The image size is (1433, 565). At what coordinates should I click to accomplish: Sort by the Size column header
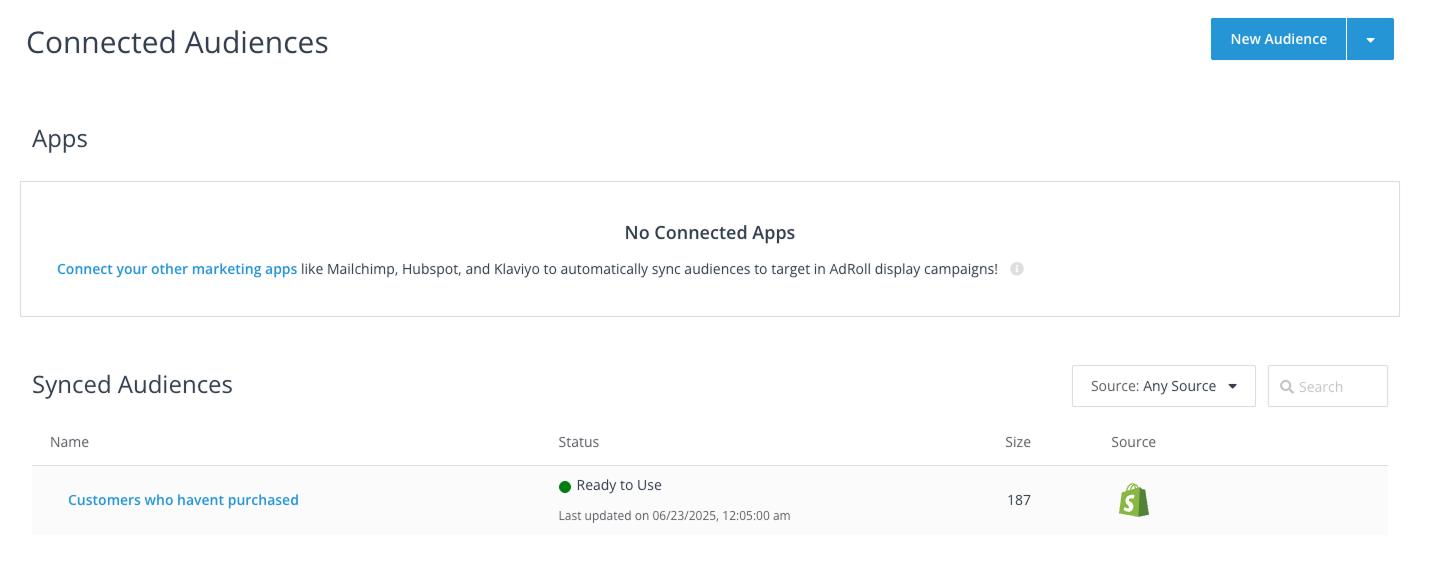[1017, 442]
